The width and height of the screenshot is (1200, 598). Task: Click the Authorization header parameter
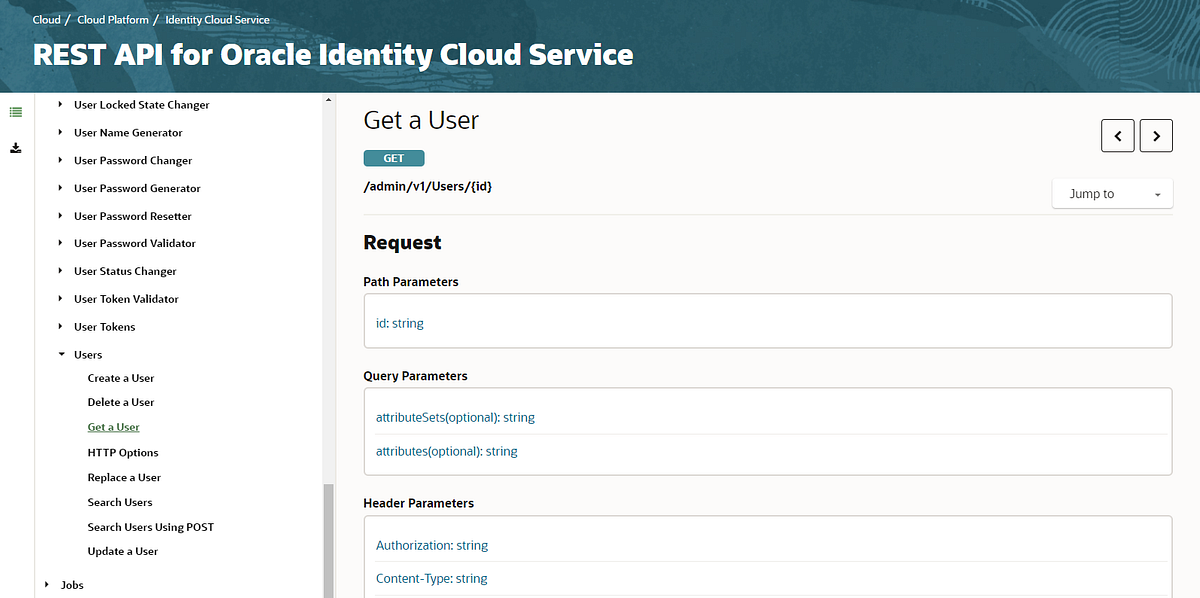(x=432, y=545)
